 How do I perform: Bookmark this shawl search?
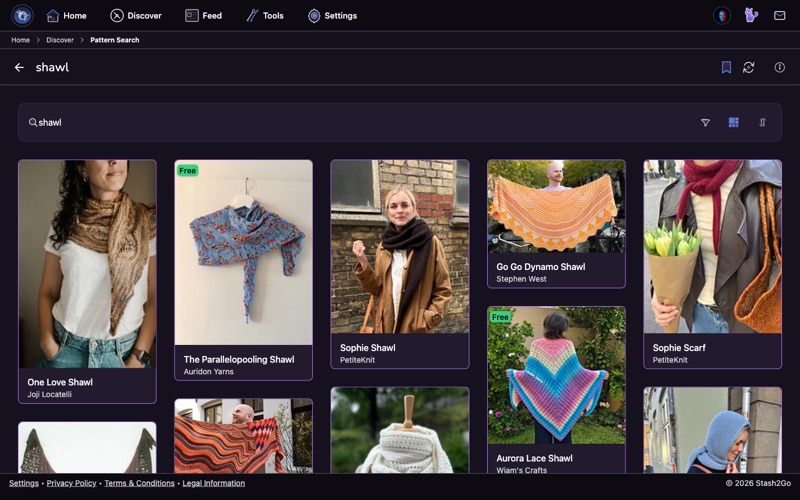tap(726, 67)
